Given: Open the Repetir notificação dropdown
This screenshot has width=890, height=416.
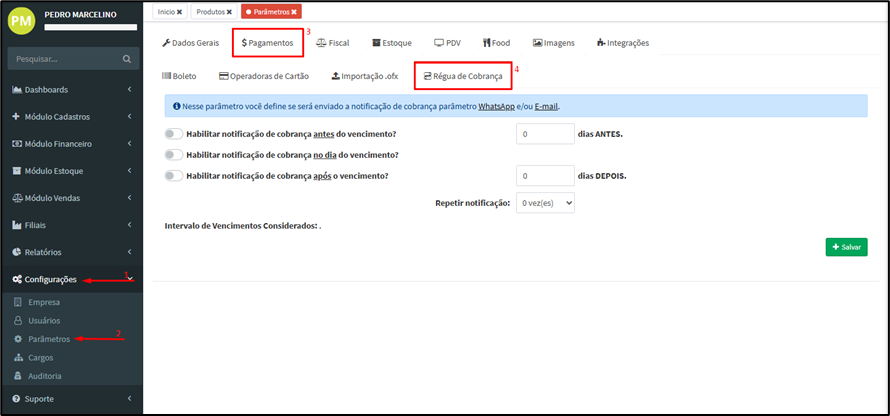Looking at the screenshot, I should [545, 203].
